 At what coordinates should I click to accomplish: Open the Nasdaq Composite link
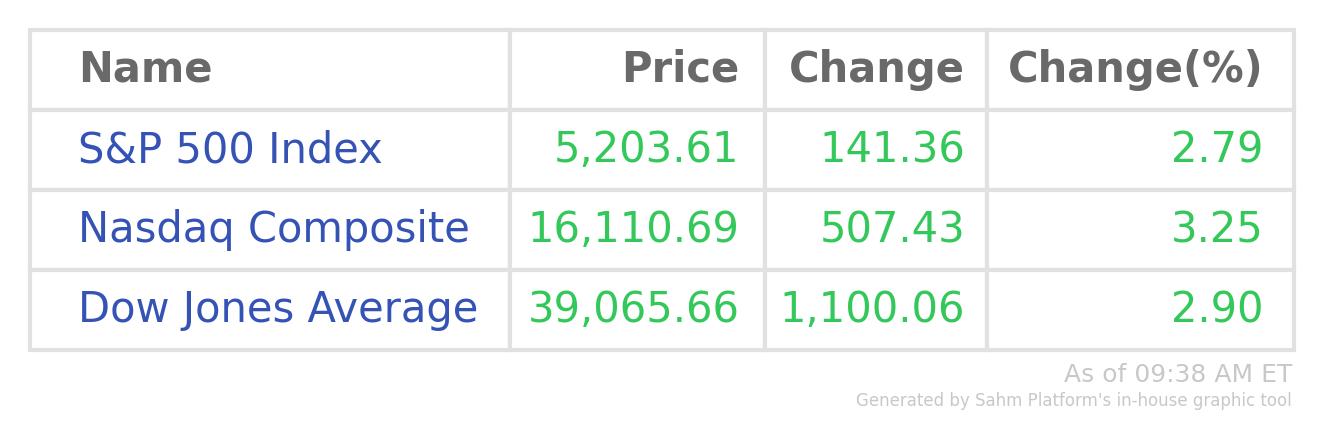(273, 229)
